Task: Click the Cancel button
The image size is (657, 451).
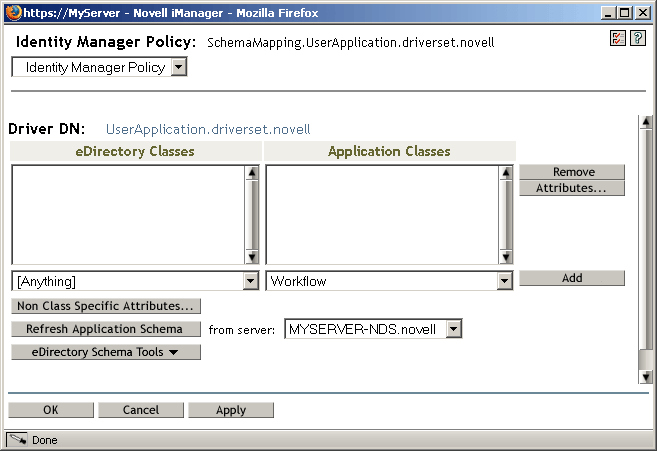Action: (141, 410)
